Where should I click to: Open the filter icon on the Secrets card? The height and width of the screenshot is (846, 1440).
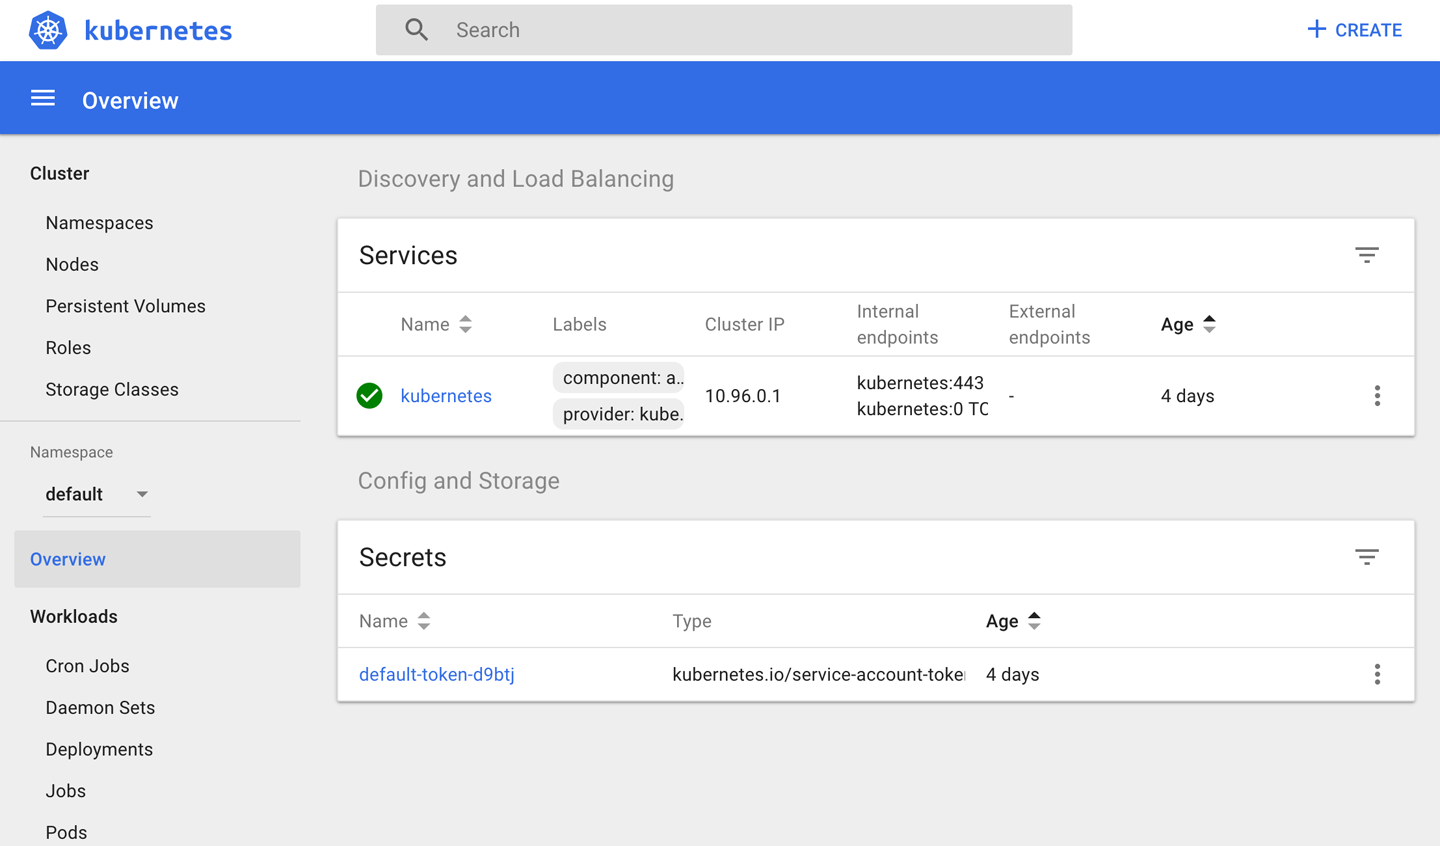(1367, 557)
